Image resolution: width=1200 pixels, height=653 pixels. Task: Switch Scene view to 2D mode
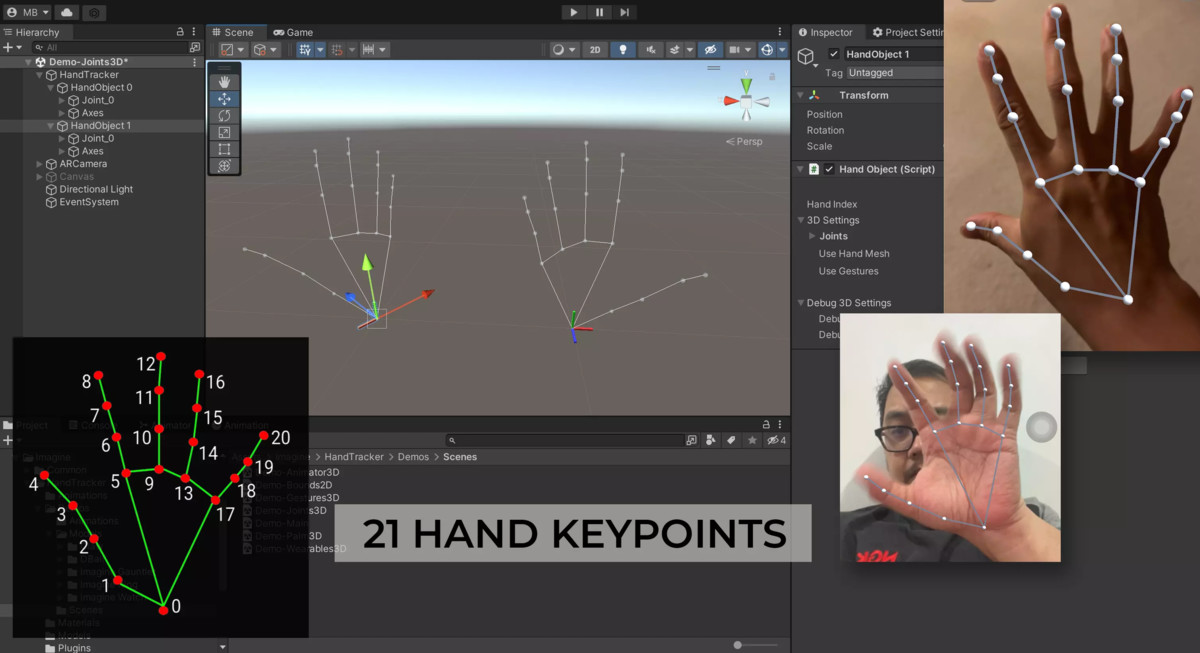[595, 48]
